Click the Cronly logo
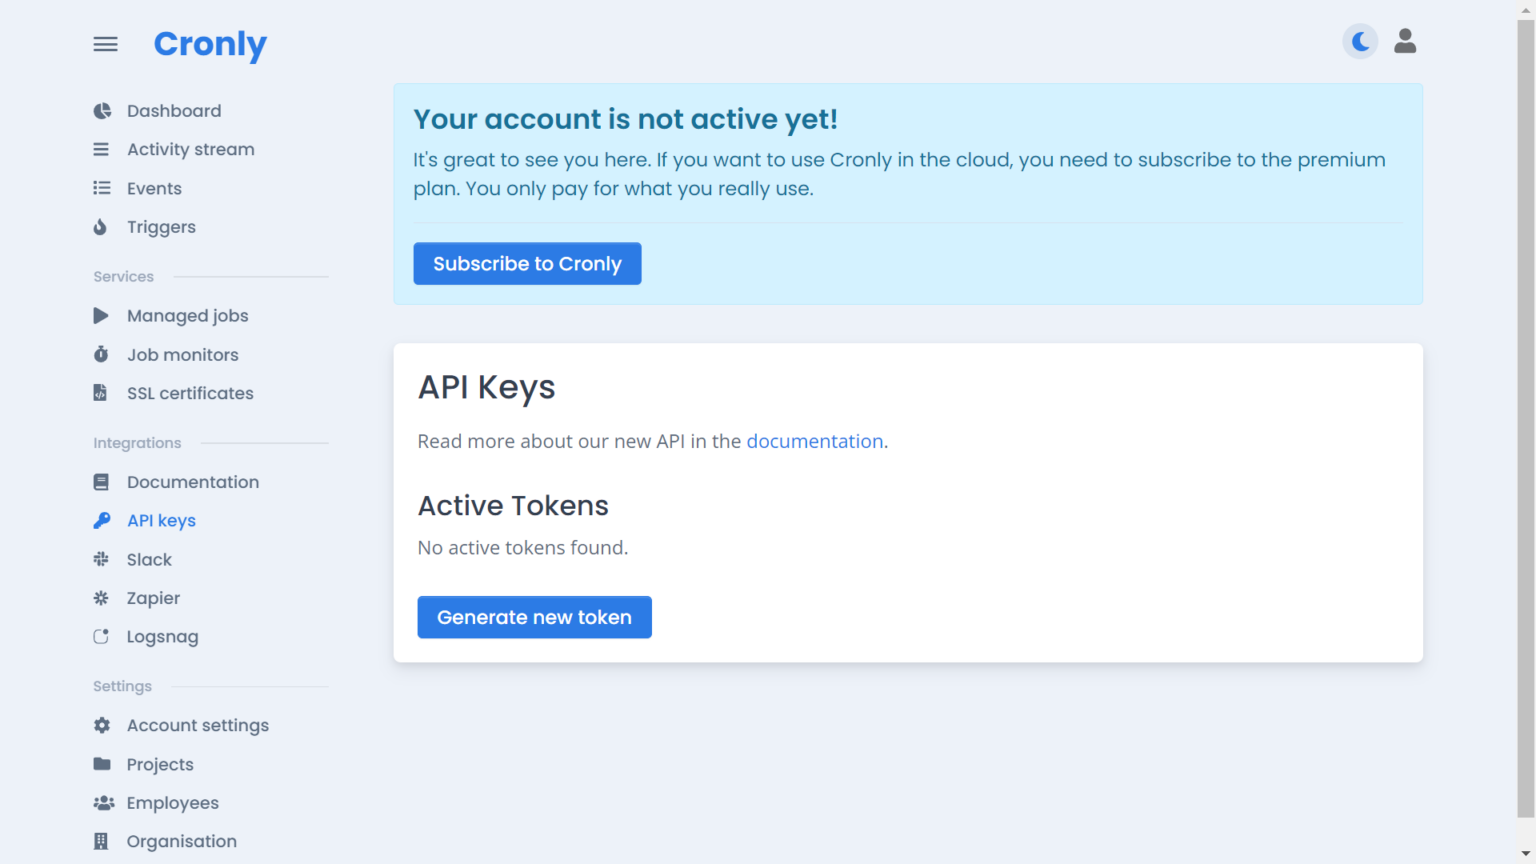This screenshot has width=1536, height=864. (x=210, y=44)
